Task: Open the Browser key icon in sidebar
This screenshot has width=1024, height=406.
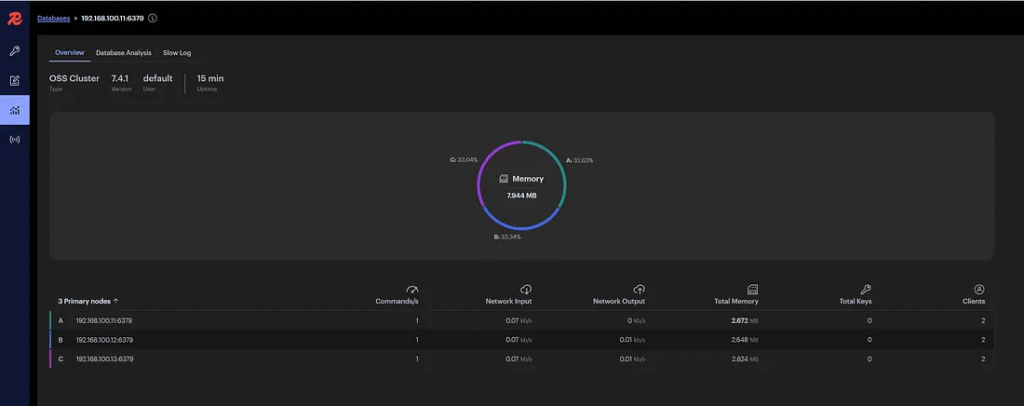Action: pos(14,51)
